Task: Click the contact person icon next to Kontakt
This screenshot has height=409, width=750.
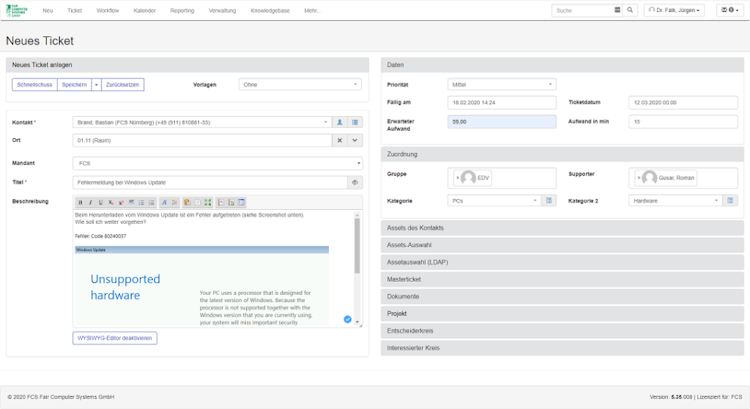Action: tap(340, 122)
